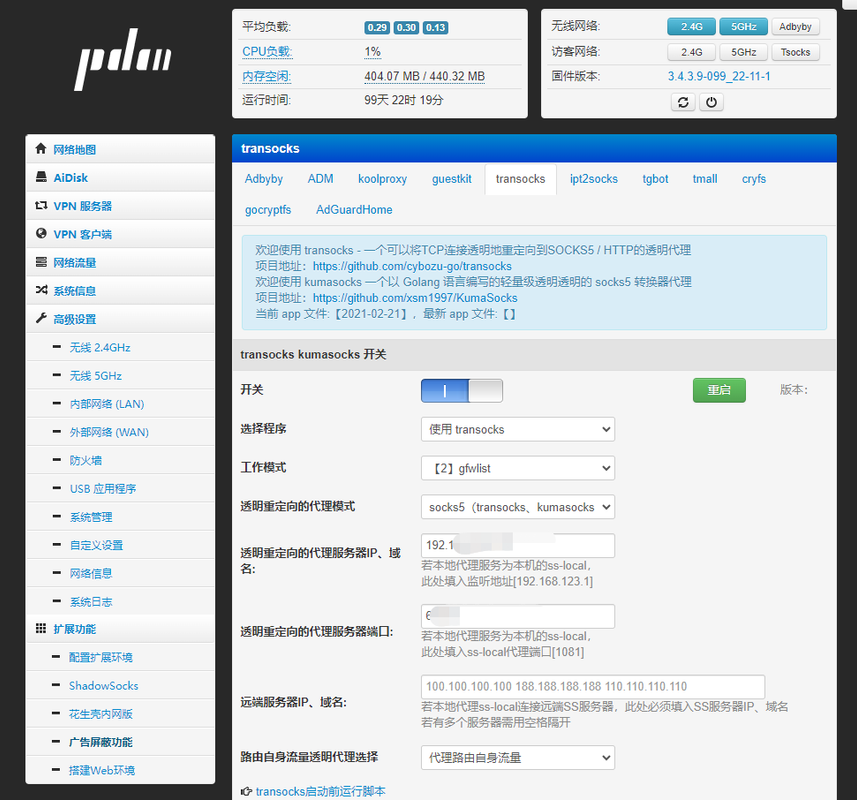The height and width of the screenshot is (800, 857).
Task: Expand transocks启动前运行脚本 section
Action: (x=320, y=791)
